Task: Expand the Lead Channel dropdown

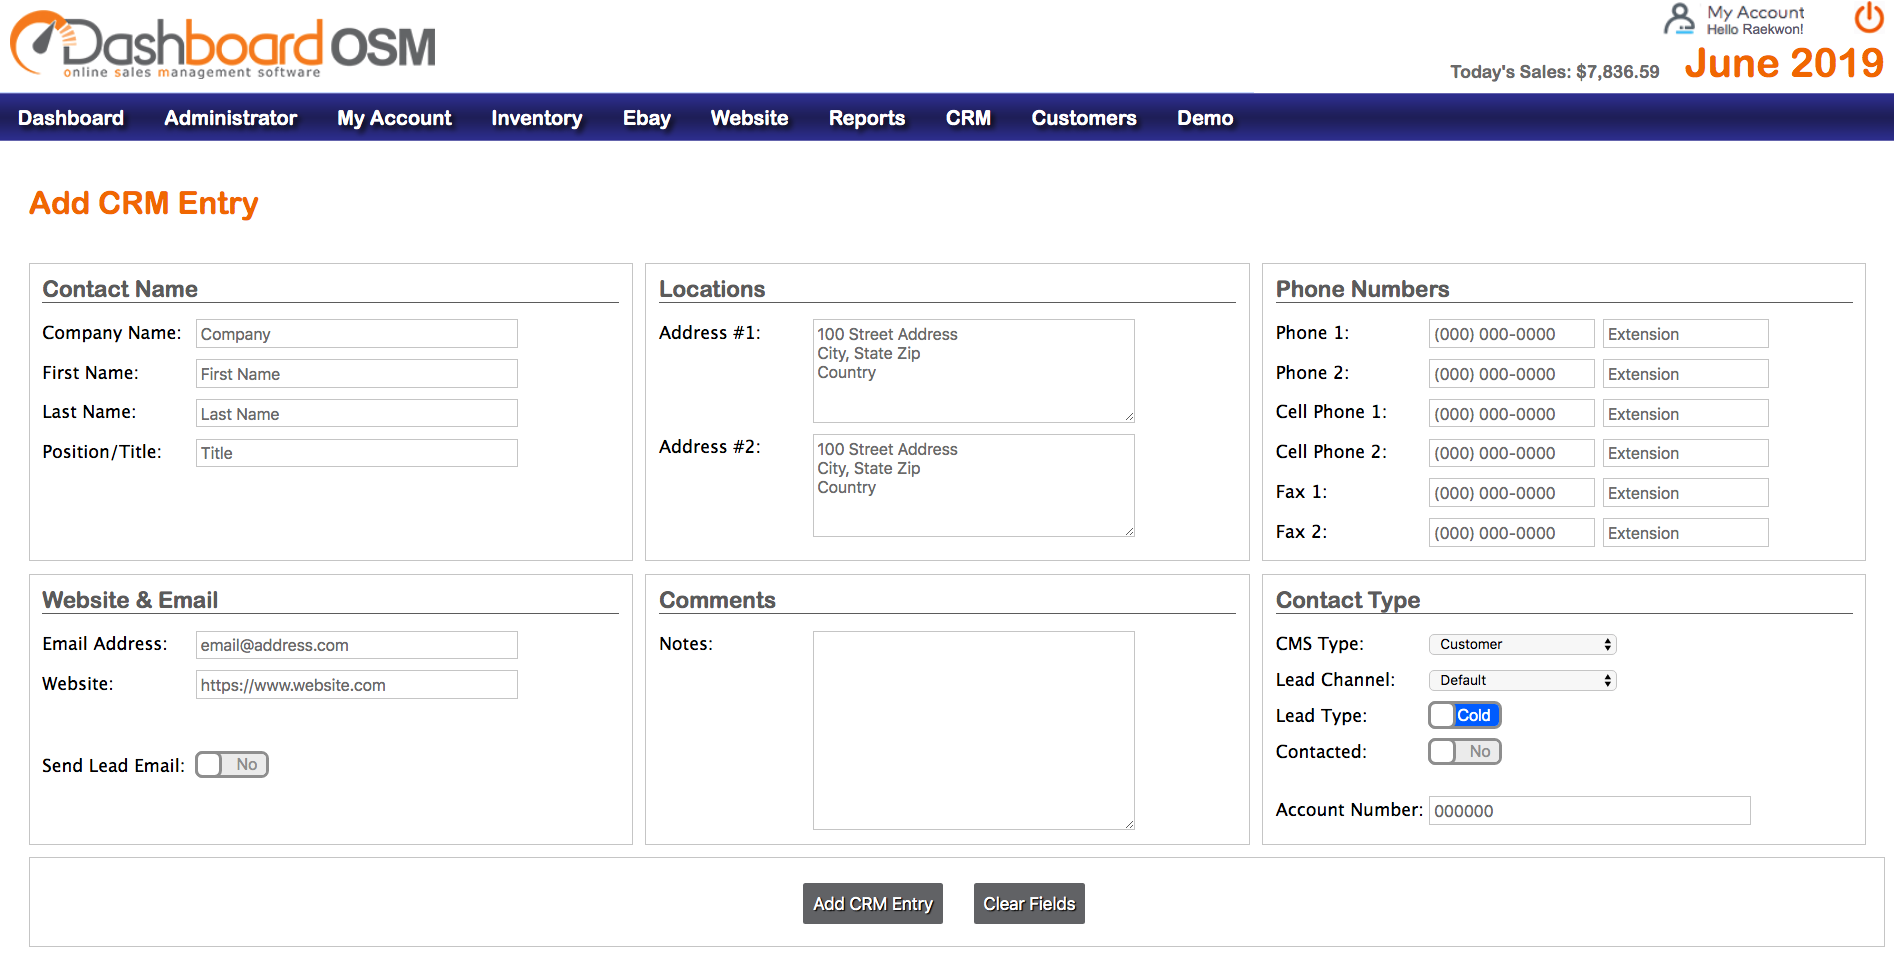Action: 1522,680
